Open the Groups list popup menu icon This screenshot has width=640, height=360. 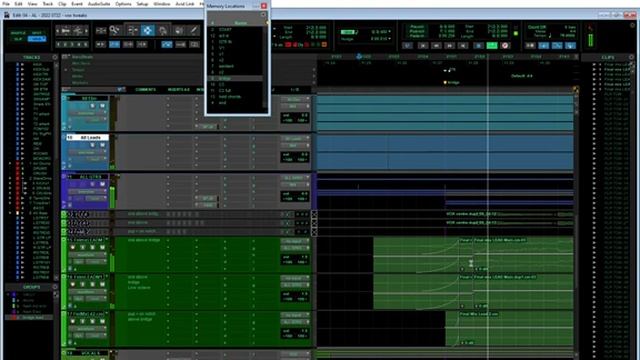pos(55,287)
